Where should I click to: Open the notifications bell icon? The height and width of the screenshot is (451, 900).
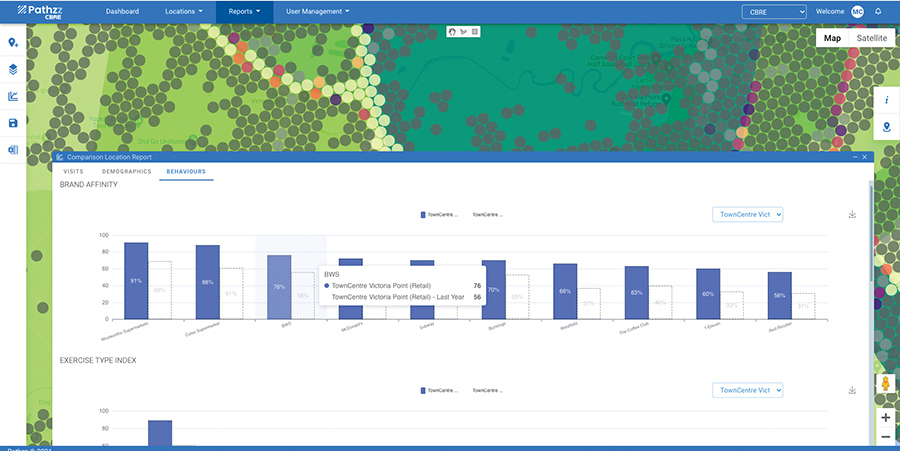coord(878,11)
